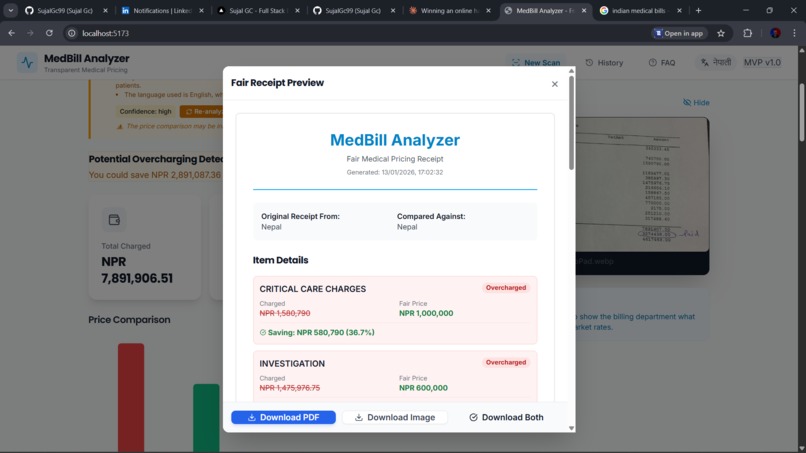Click the MVP v1.0 badge
The image size is (806, 453).
point(762,62)
